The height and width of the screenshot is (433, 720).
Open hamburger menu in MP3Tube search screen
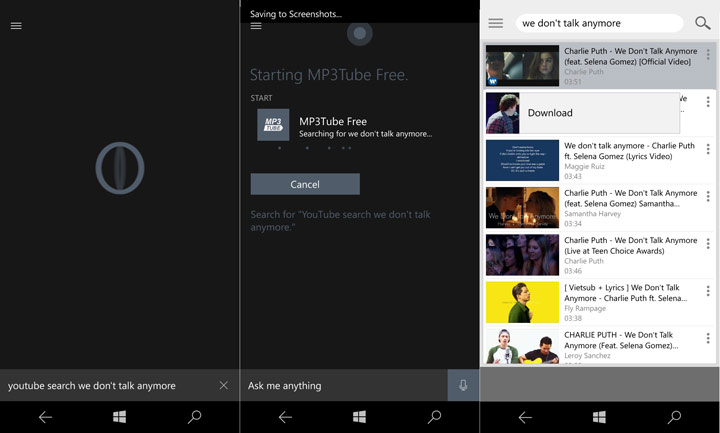point(495,23)
